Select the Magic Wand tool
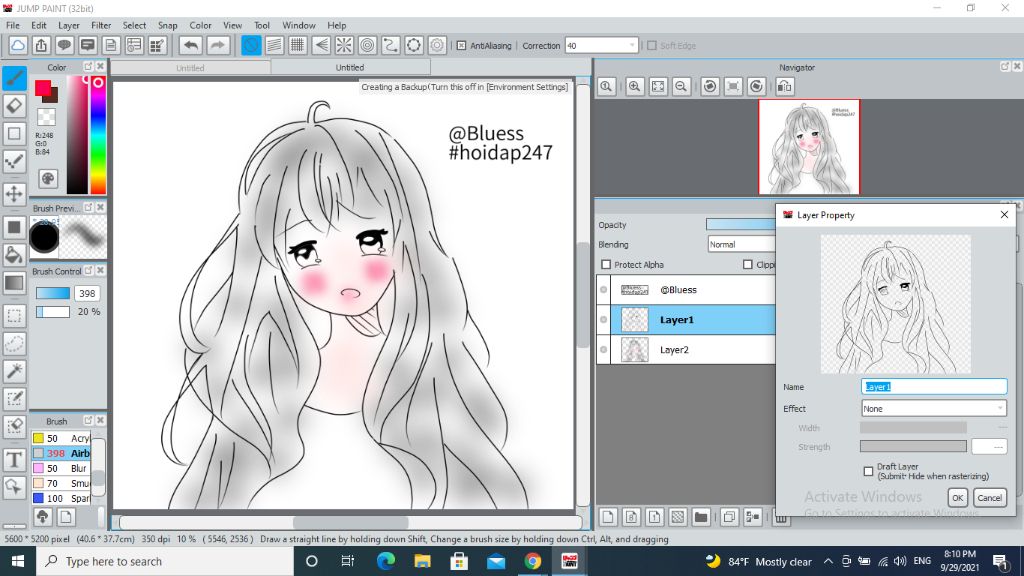Image resolution: width=1024 pixels, height=576 pixels. point(14,371)
